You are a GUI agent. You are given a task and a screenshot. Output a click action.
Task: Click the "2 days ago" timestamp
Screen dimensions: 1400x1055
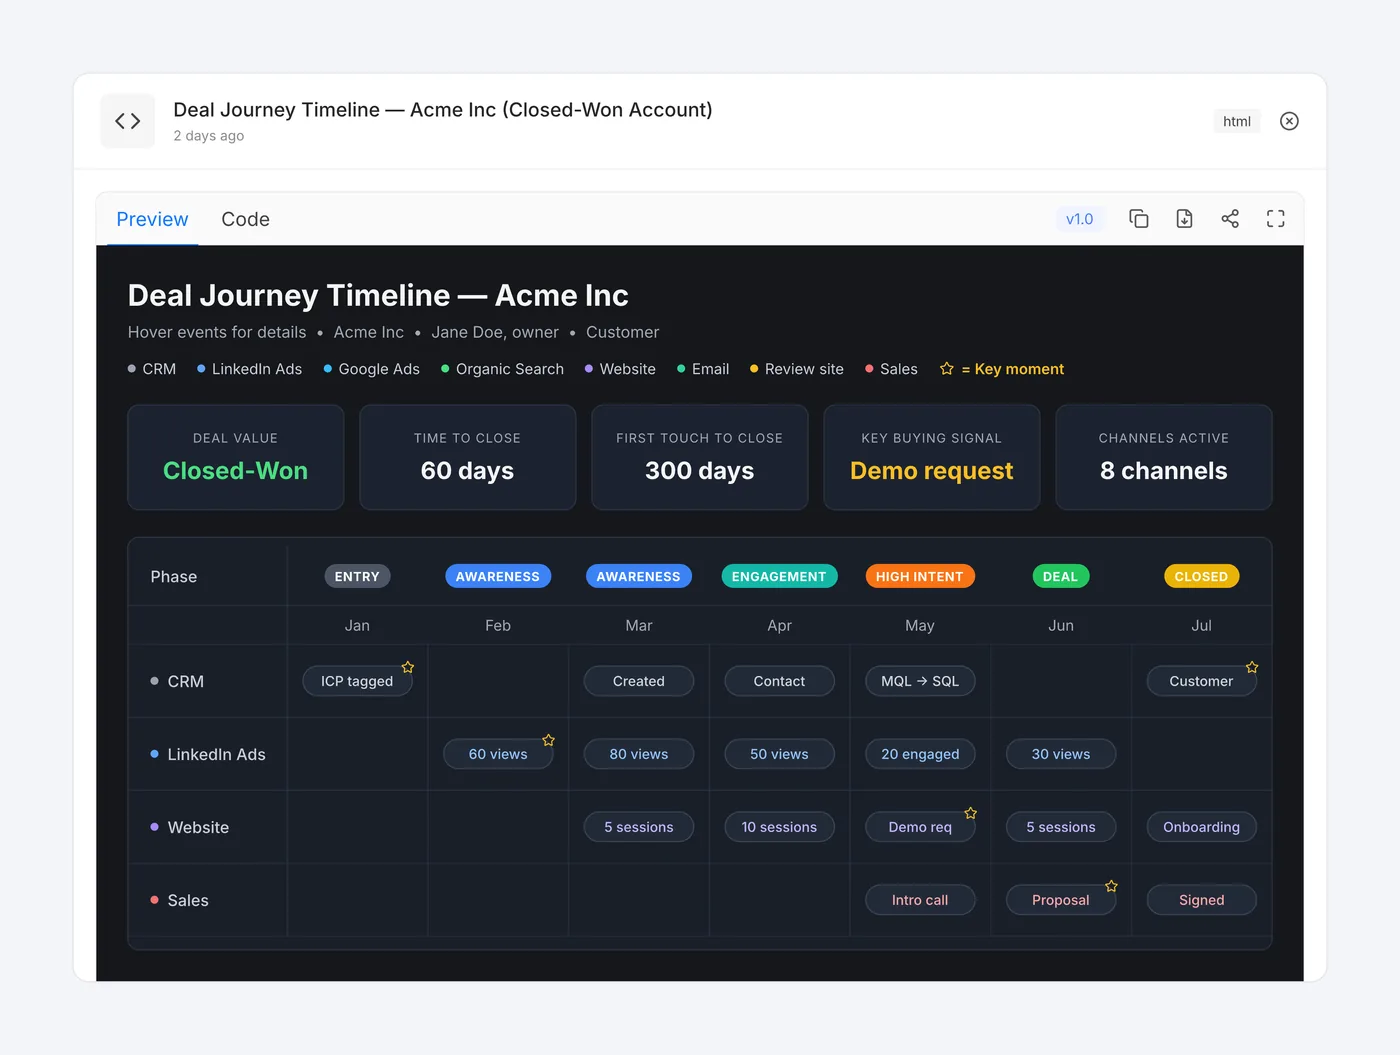point(209,136)
